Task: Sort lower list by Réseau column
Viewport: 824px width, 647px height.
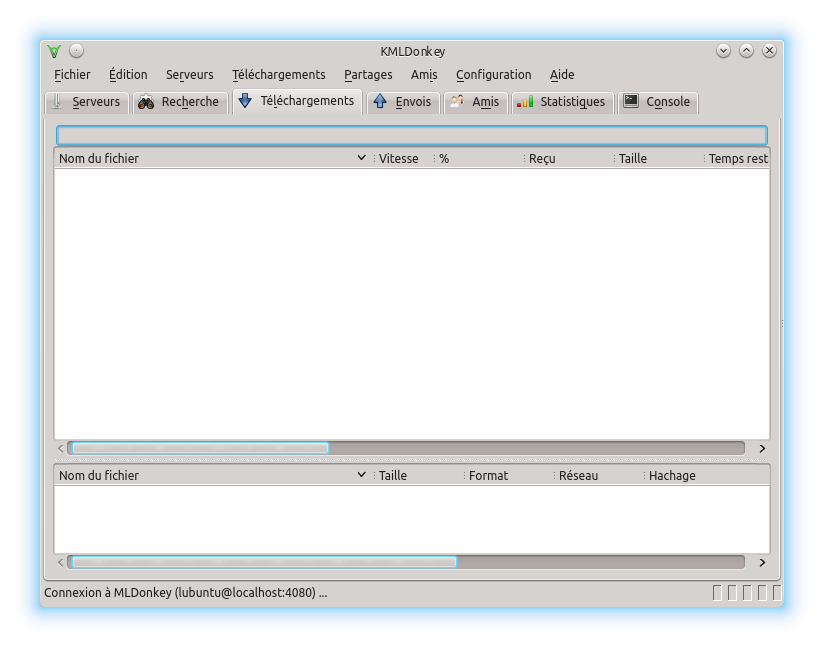Action: [x=598, y=475]
